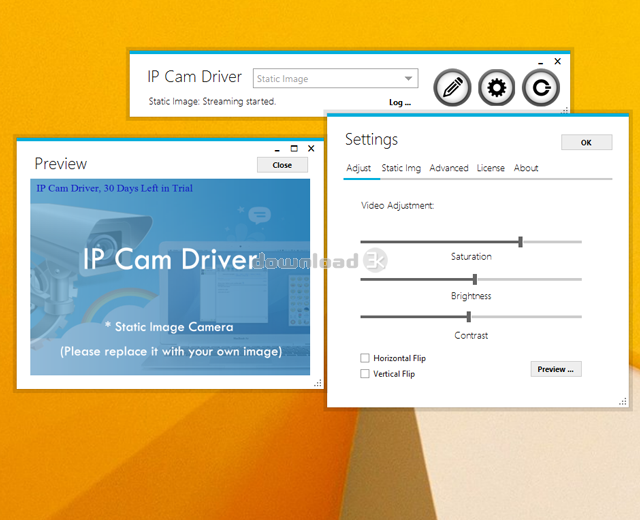This screenshot has width=640, height=520.
Task: Switch to the Static Img tab
Action: [401, 168]
